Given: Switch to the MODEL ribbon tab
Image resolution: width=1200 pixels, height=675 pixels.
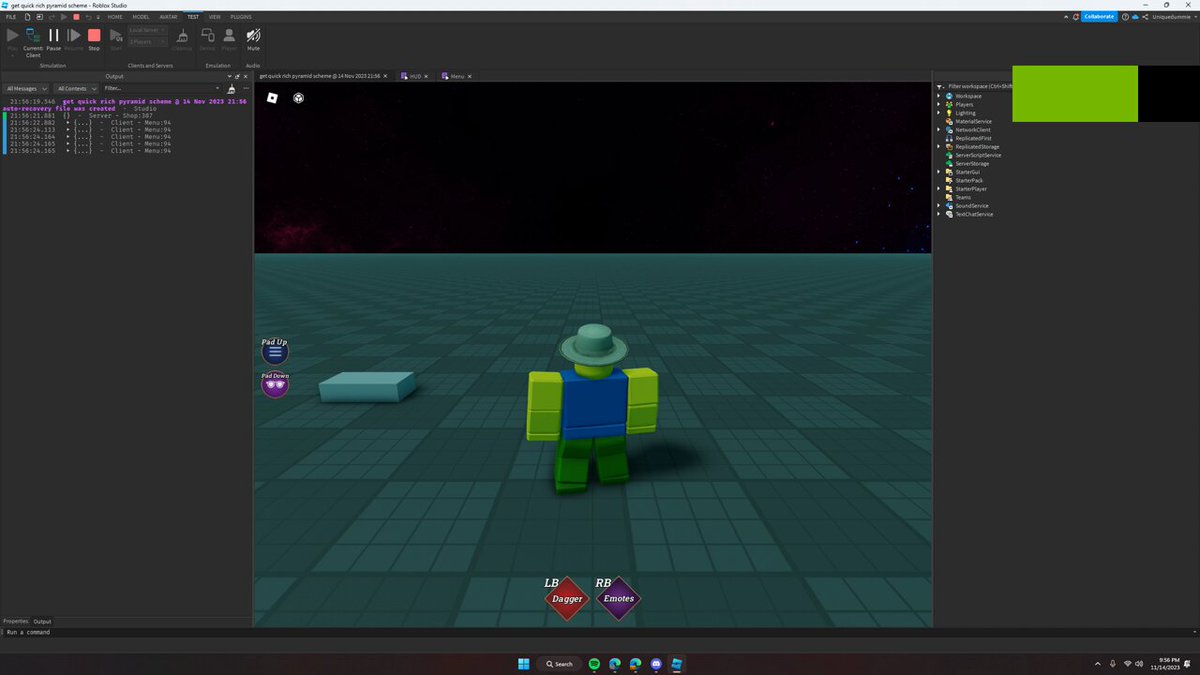Looking at the screenshot, I should pos(142,17).
